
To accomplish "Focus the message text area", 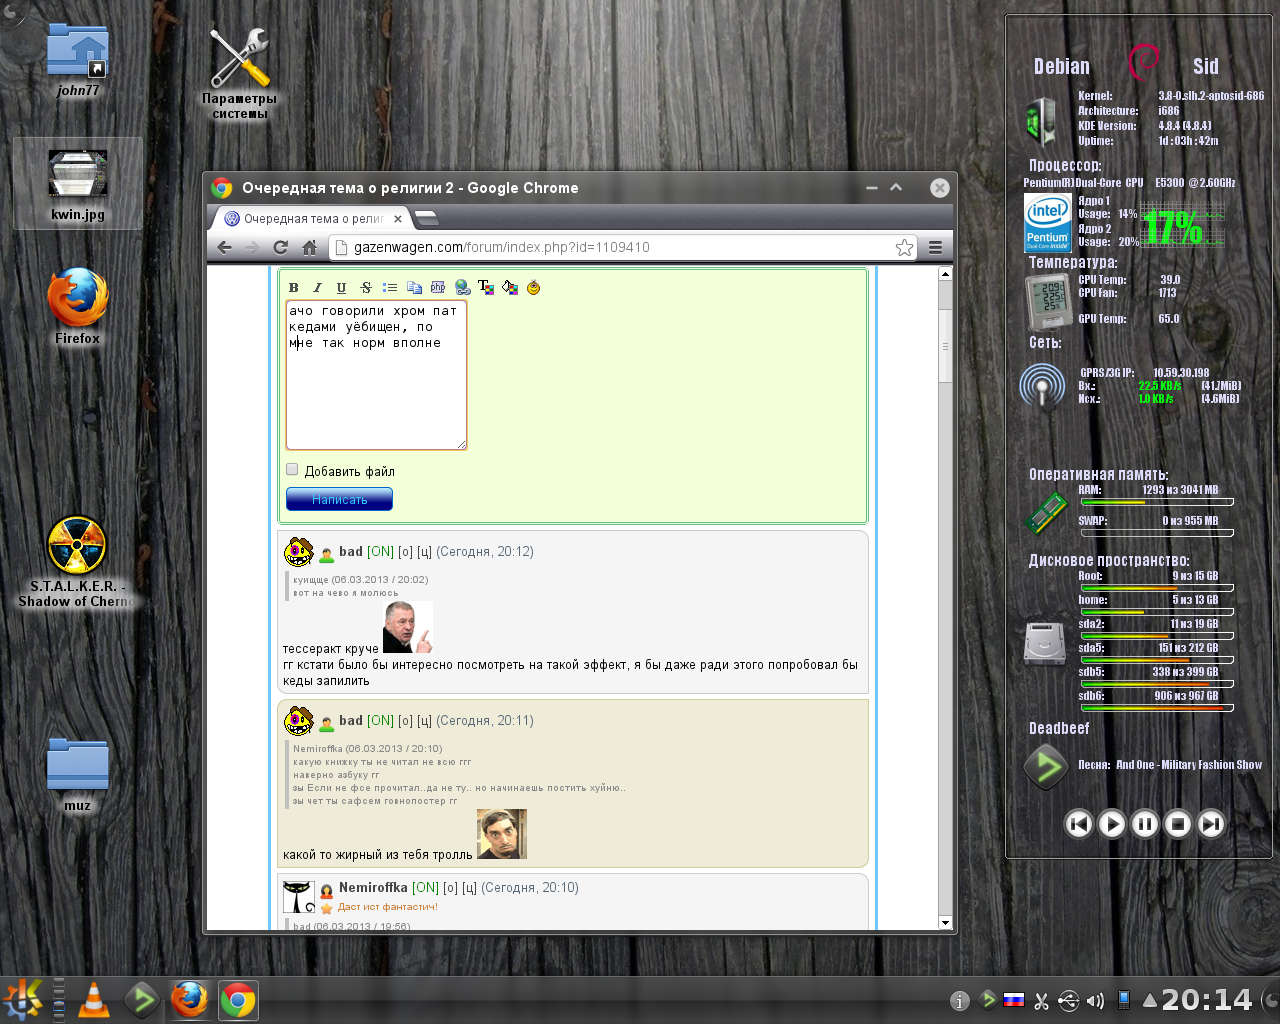I will 376,375.
